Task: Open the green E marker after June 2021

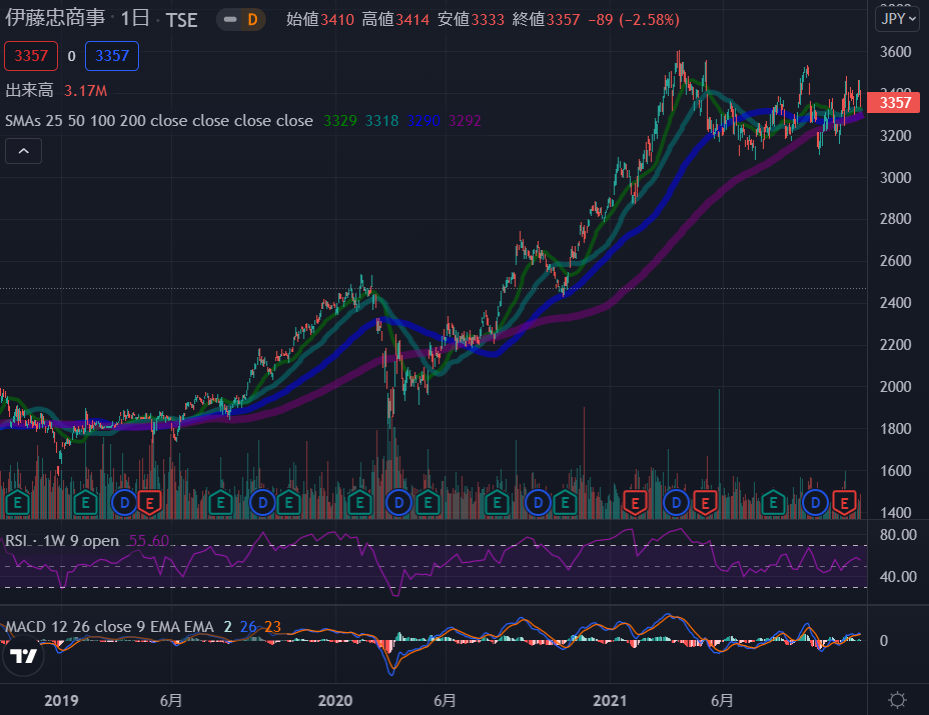Action: coord(773,504)
